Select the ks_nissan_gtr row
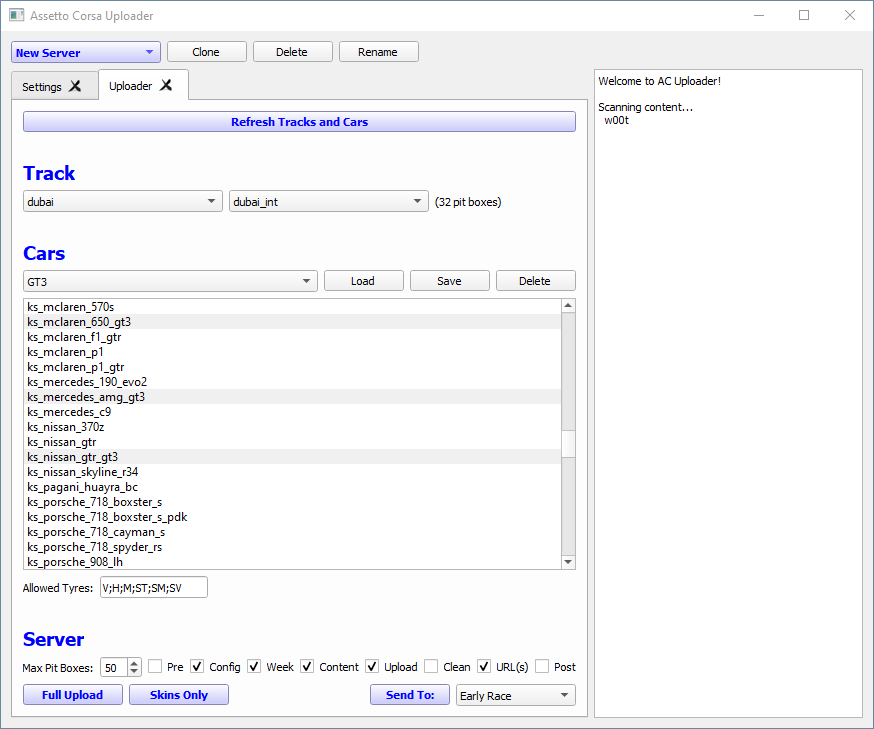The width and height of the screenshot is (874, 729). click(293, 442)
